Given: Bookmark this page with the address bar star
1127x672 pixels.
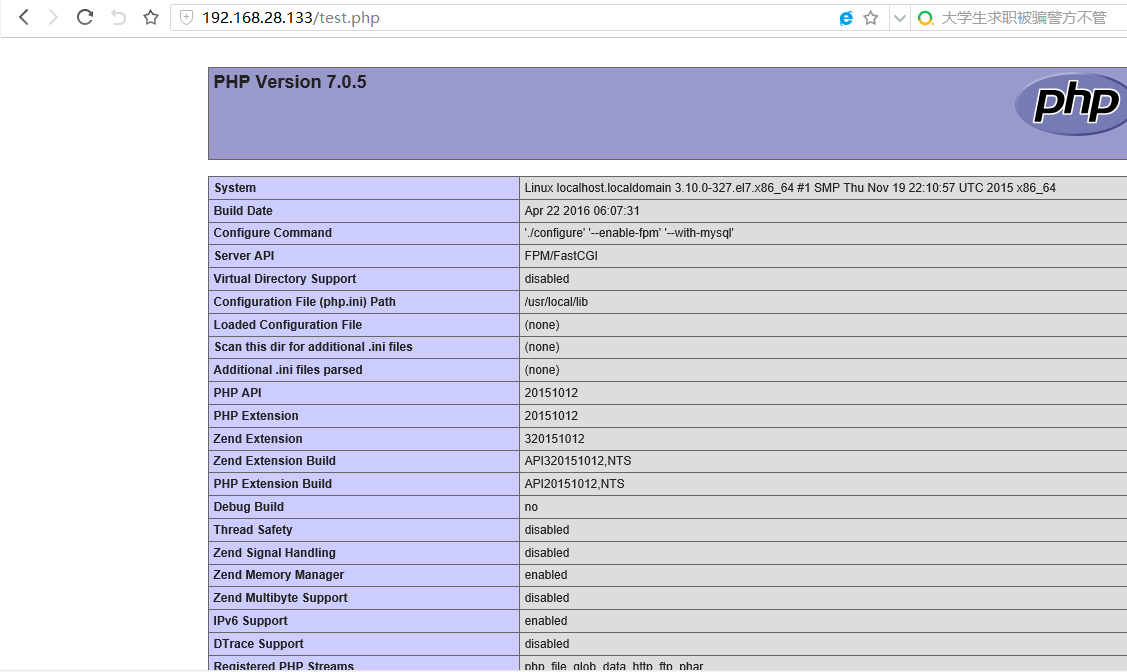Looking at the screenshot, I should click(871, 17).
